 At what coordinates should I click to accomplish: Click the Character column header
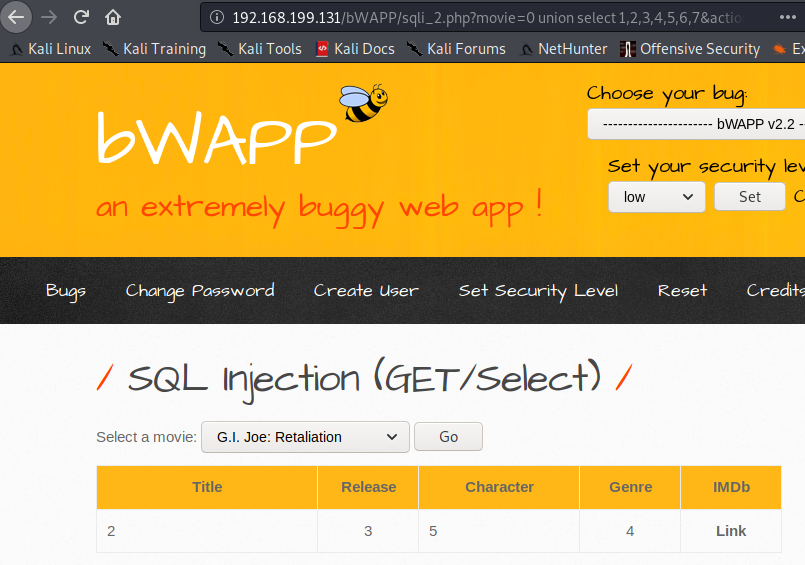(499, 487)
